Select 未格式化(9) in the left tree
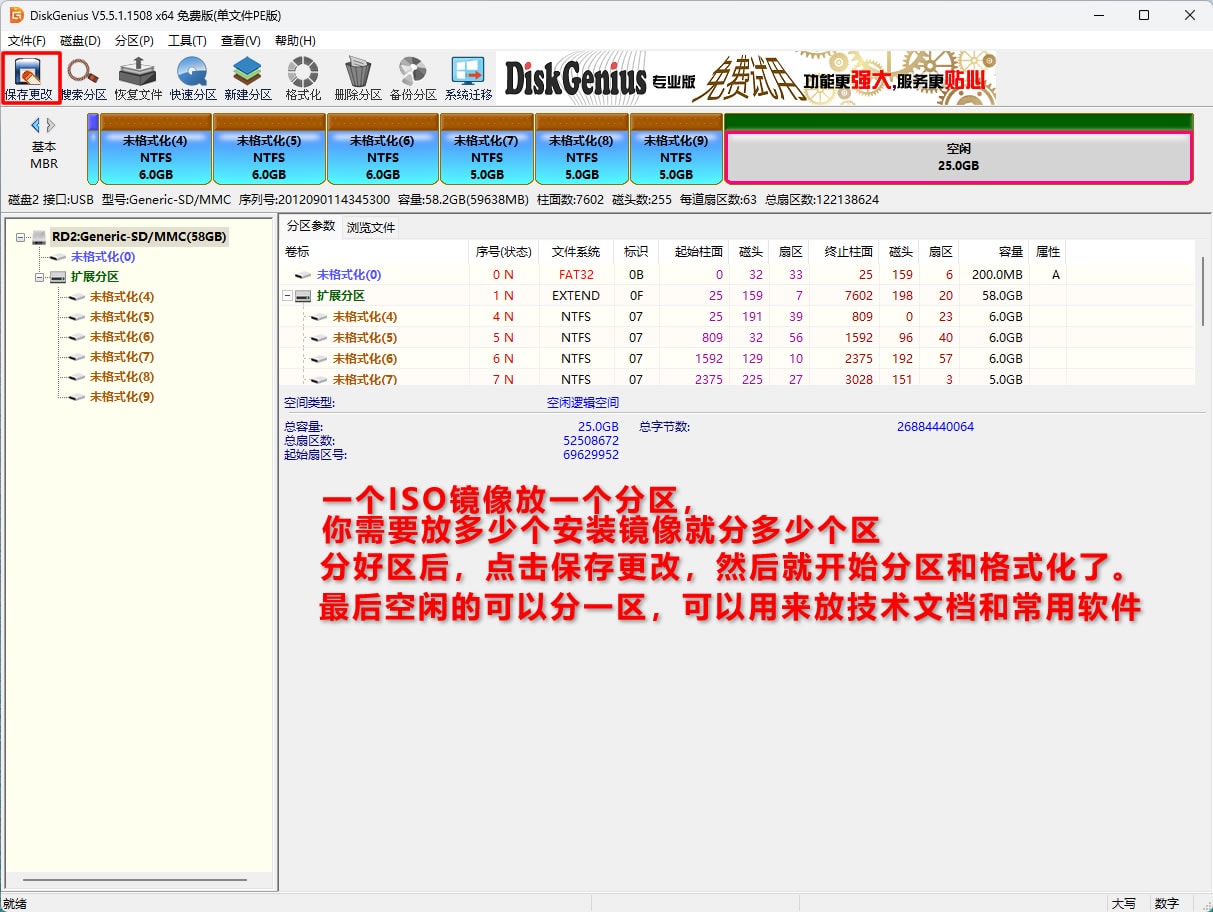This screenshot has width=1213, height=912. coord(121,397)
